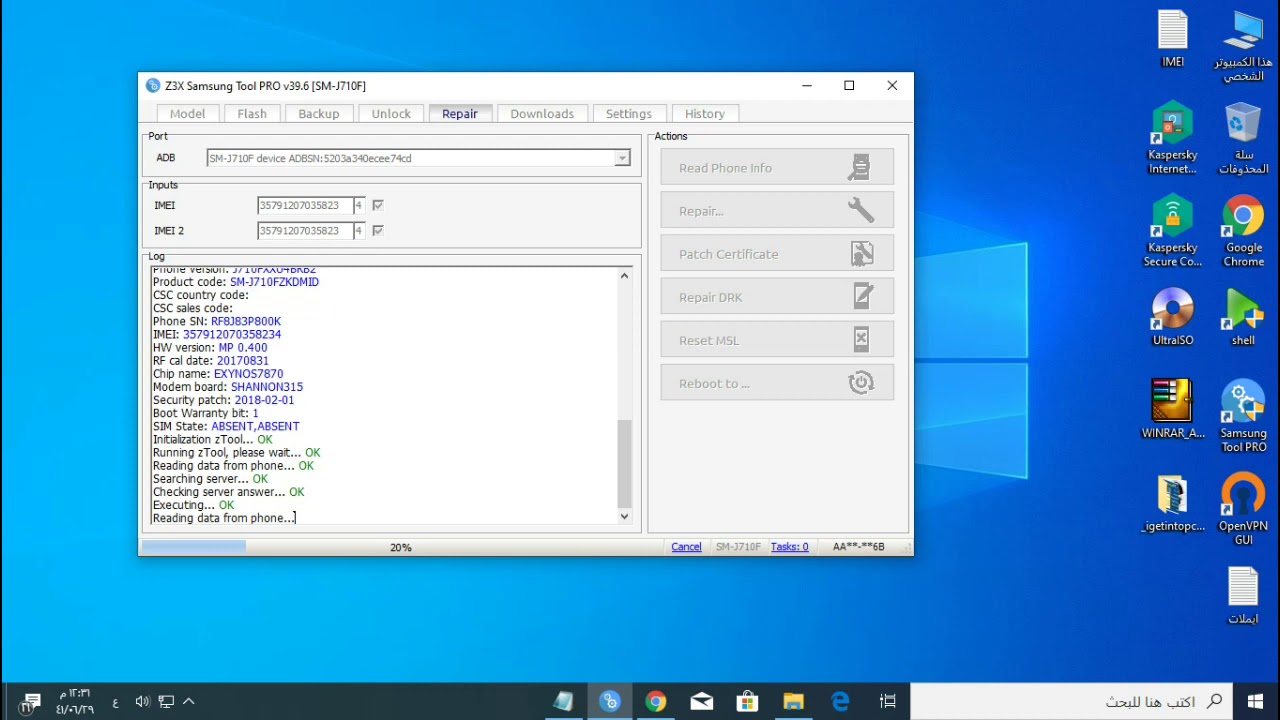Screen dimensions: 1280x720
Task: Open the Recycle Bin icon
Action: click(x=1243, y=139)
